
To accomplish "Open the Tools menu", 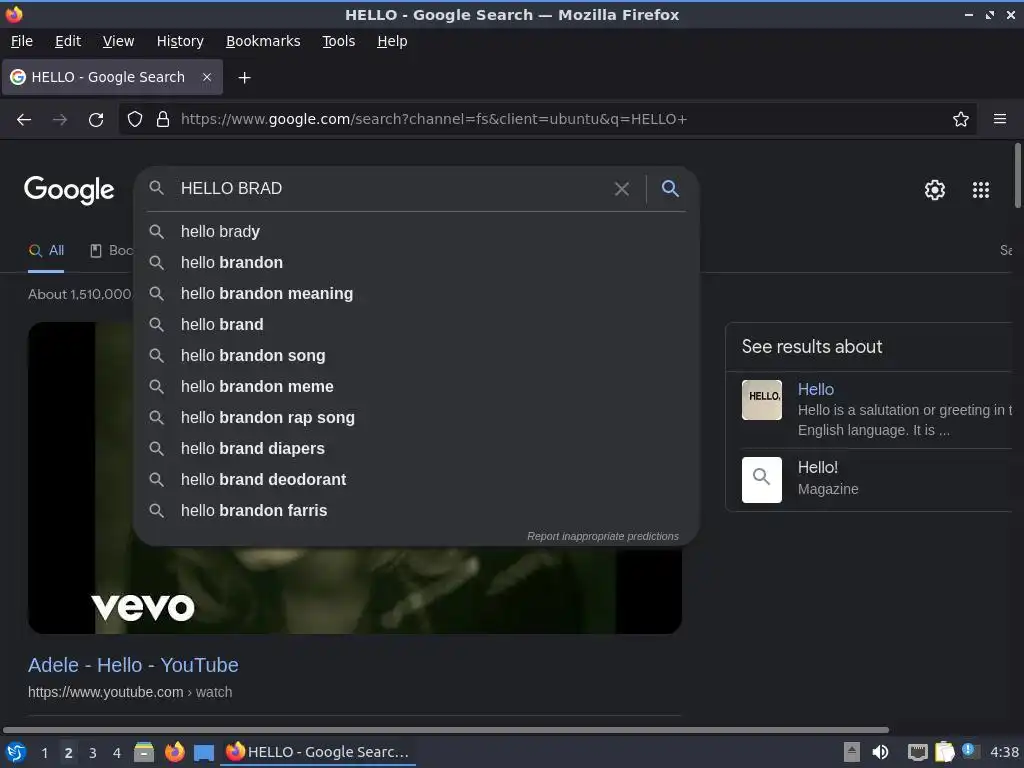I will coord(338,41).
